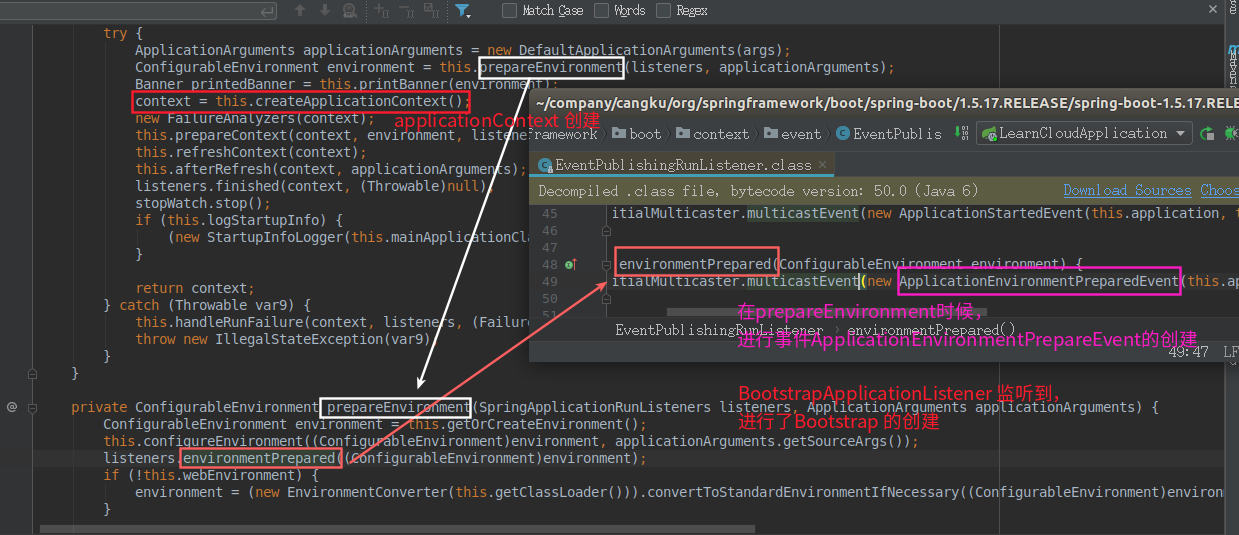Click unselect occurrence icon in search bar
The width and height of the screenshot is (1239, 535).
(x=407, y=10)
